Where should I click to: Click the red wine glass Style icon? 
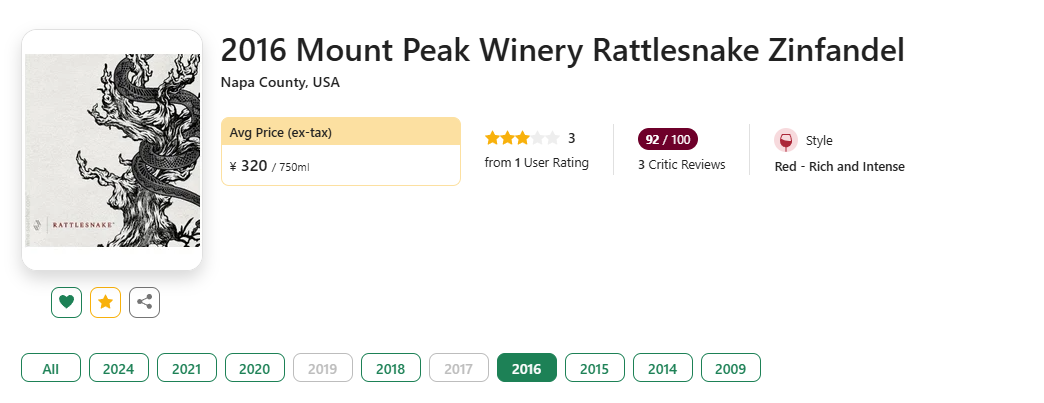coord(785,140)
